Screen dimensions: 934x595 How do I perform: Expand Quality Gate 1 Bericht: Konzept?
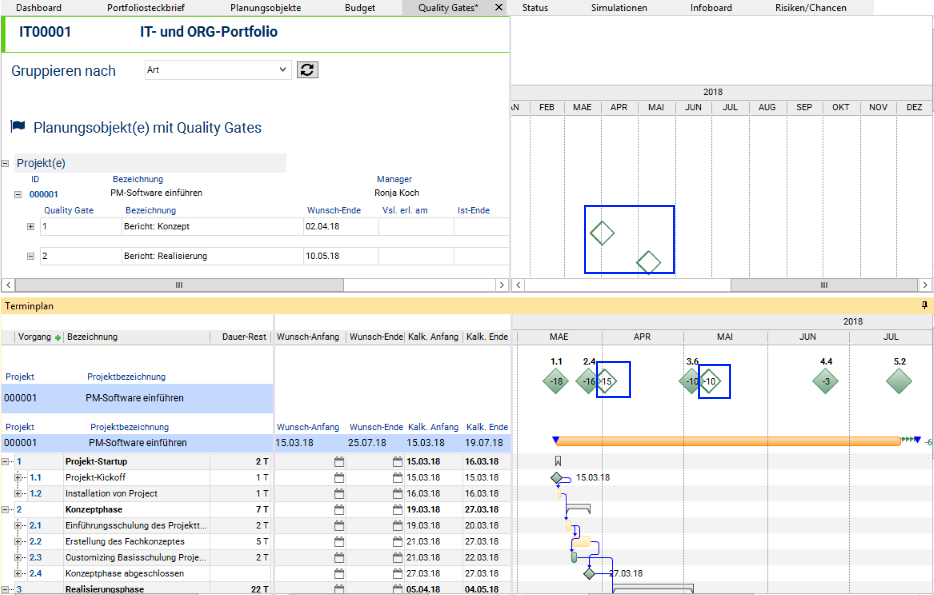click(x=30, y=227)
